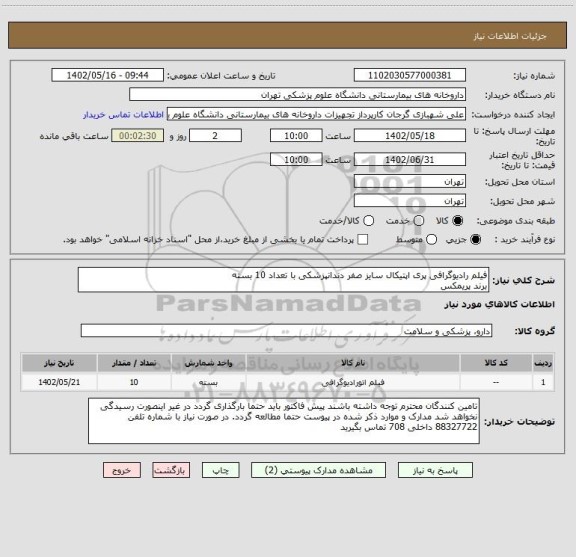This screenshot has height=557, width=576.
Task: Select the خدمت radio button
Action: pyautogui.click(x=419, y=220)
